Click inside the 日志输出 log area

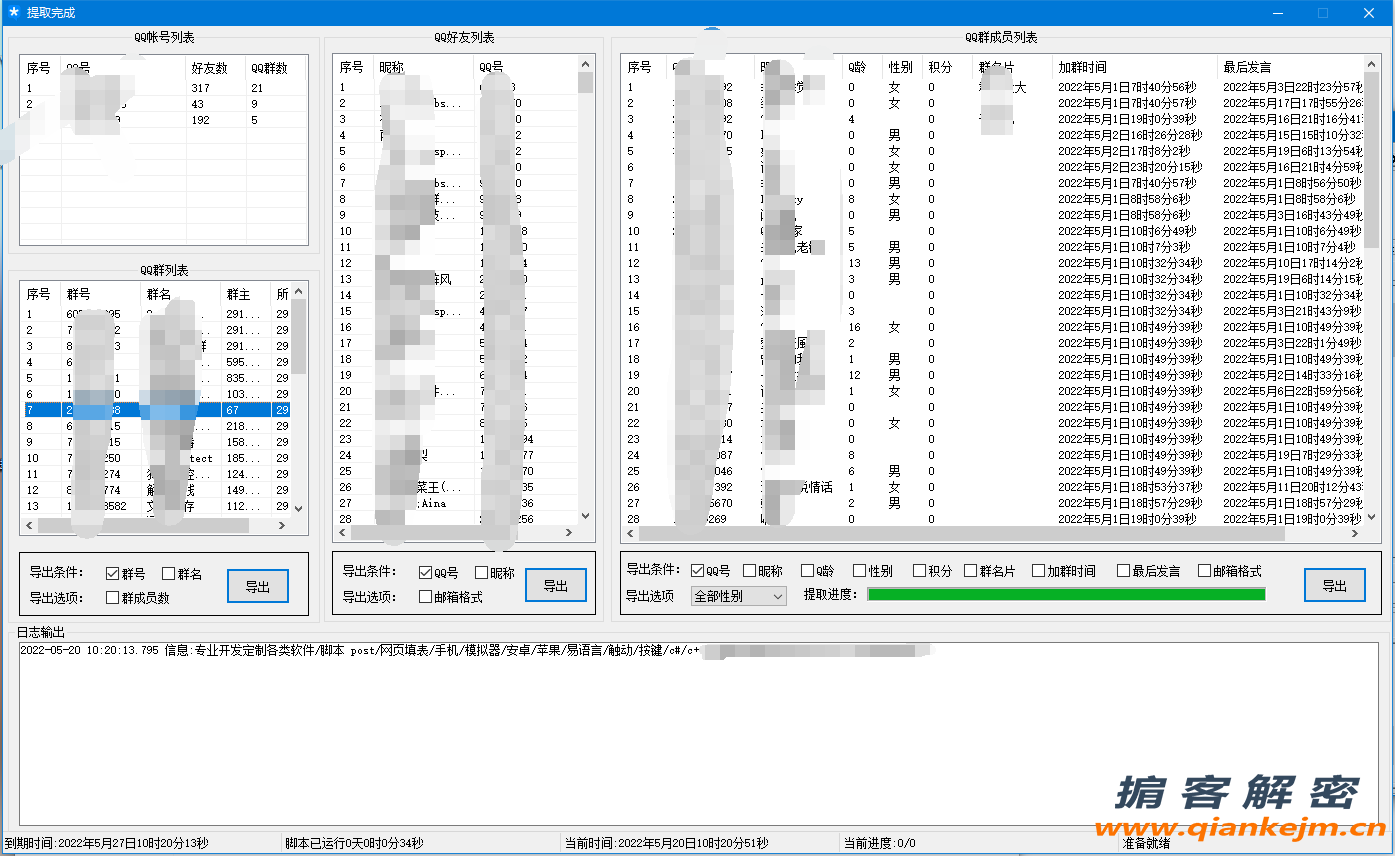[x=698, y=734]
